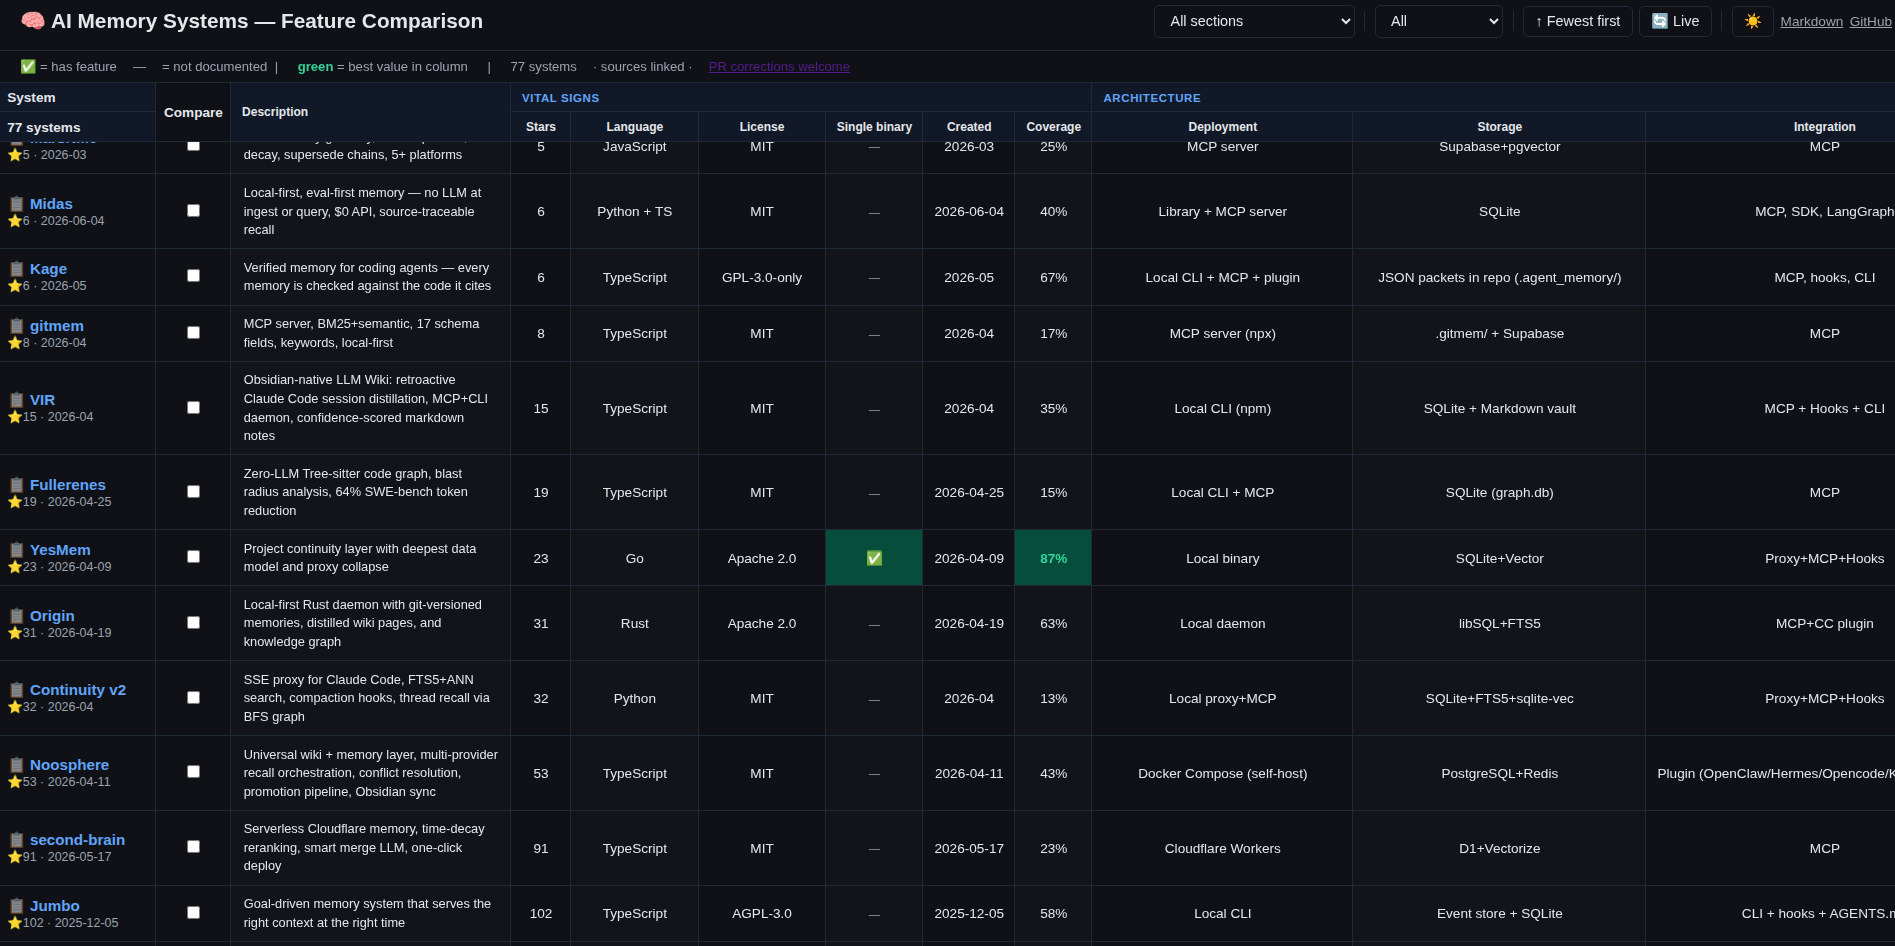
Task: Click the clipboard icon beside VIR
Action: (17, 400)
